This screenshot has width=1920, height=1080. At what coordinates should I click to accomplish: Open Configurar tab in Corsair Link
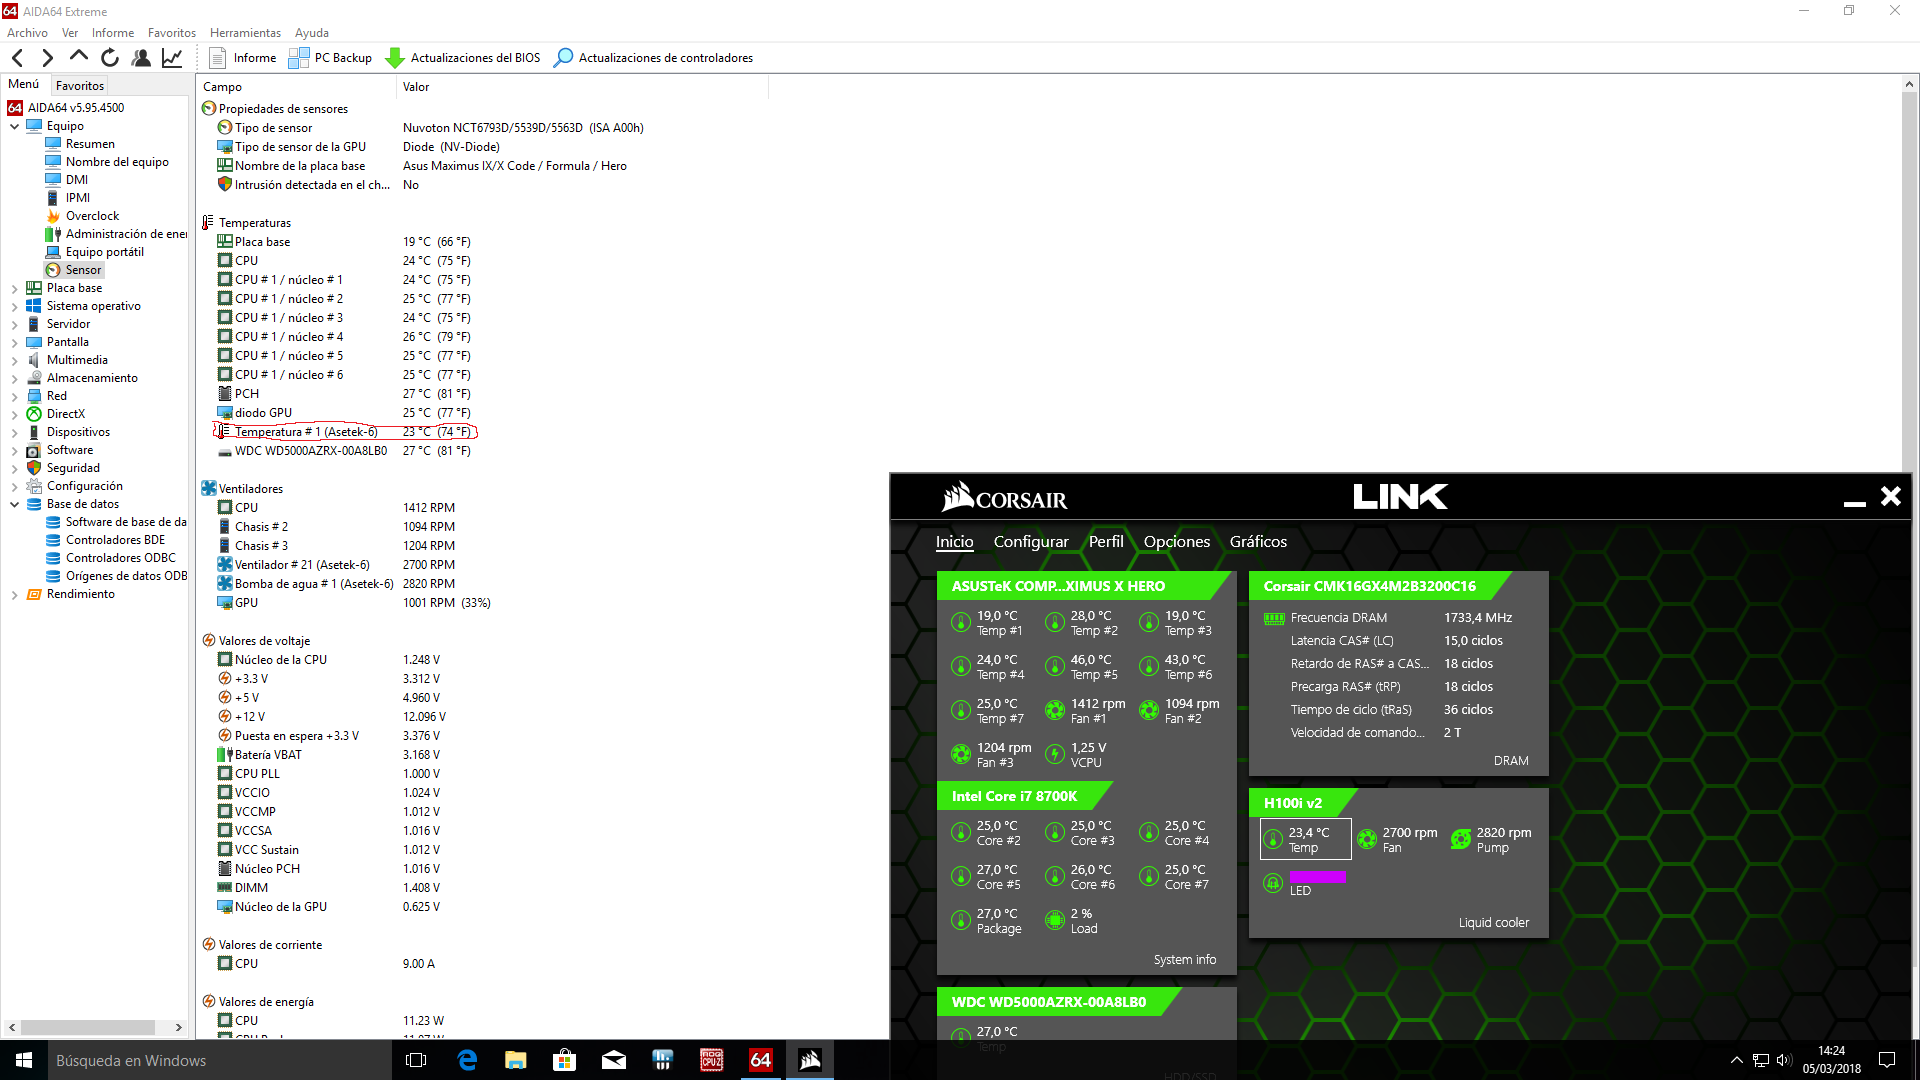pyautogui.click(x=1031, y=542)
